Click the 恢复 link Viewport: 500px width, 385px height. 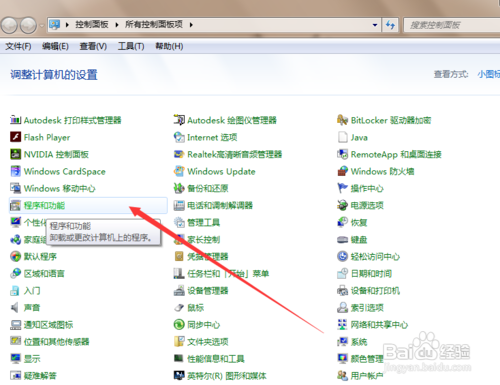tap(359, 222)
